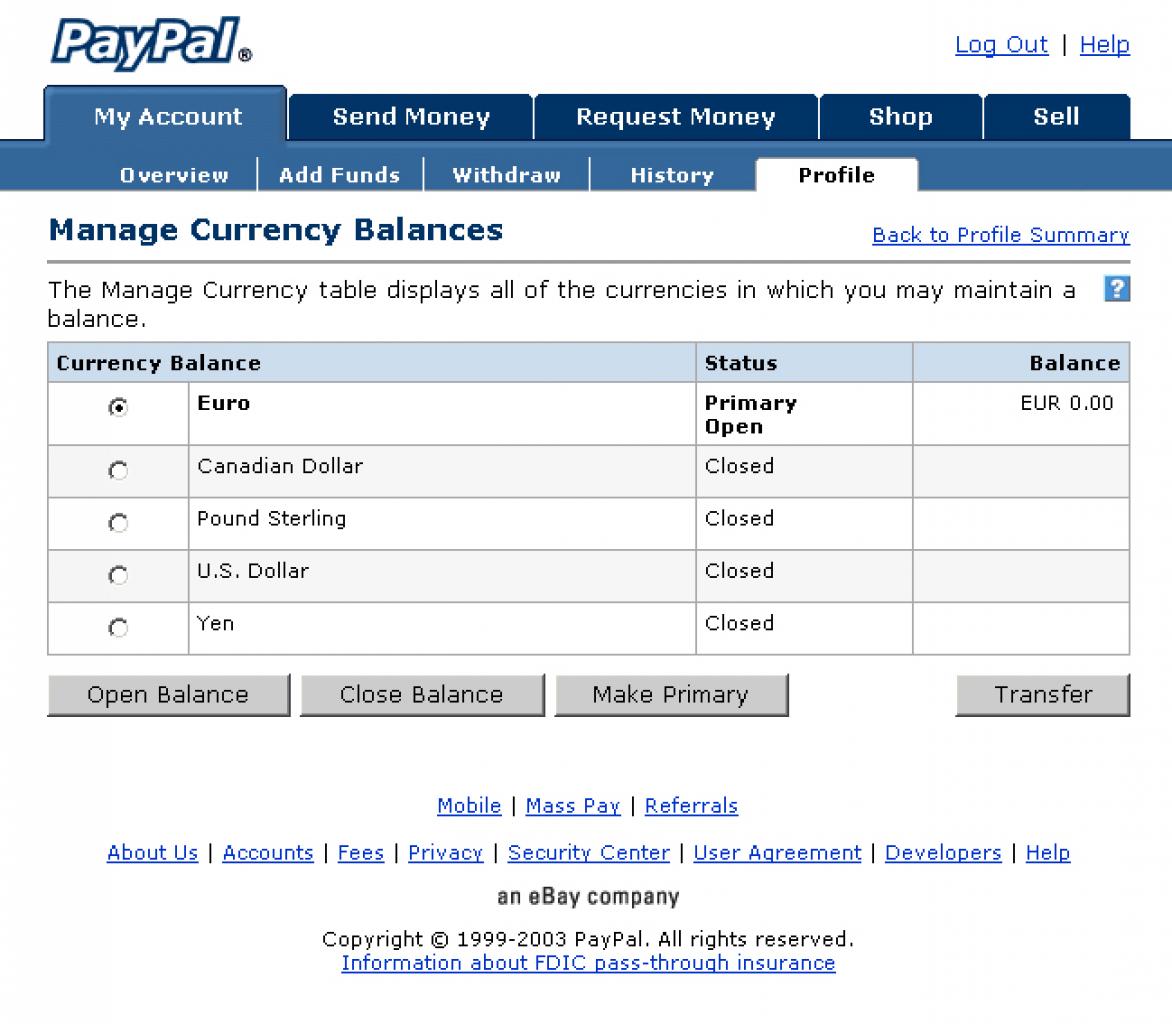The width and height of the screenshot is (1172, 1024).
Task: Go to the Sell tab
Action: (x=1056, y=117)
